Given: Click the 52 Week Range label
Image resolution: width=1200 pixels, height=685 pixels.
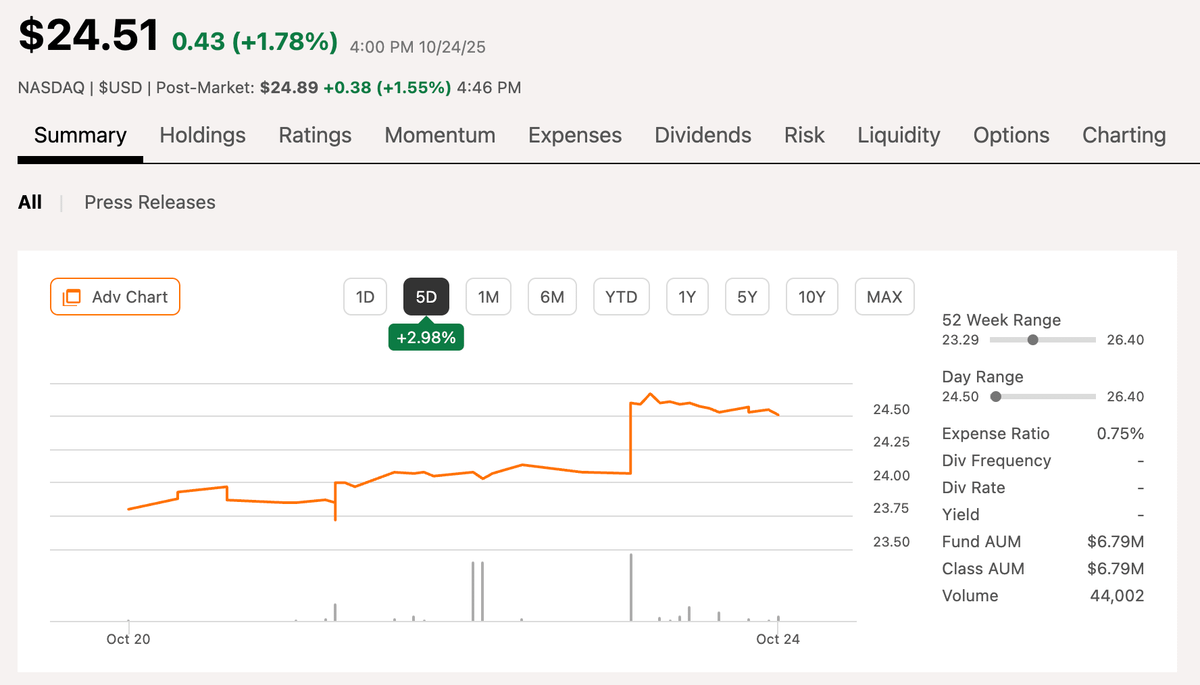Looking at the screenshot, I should 1001,320.
